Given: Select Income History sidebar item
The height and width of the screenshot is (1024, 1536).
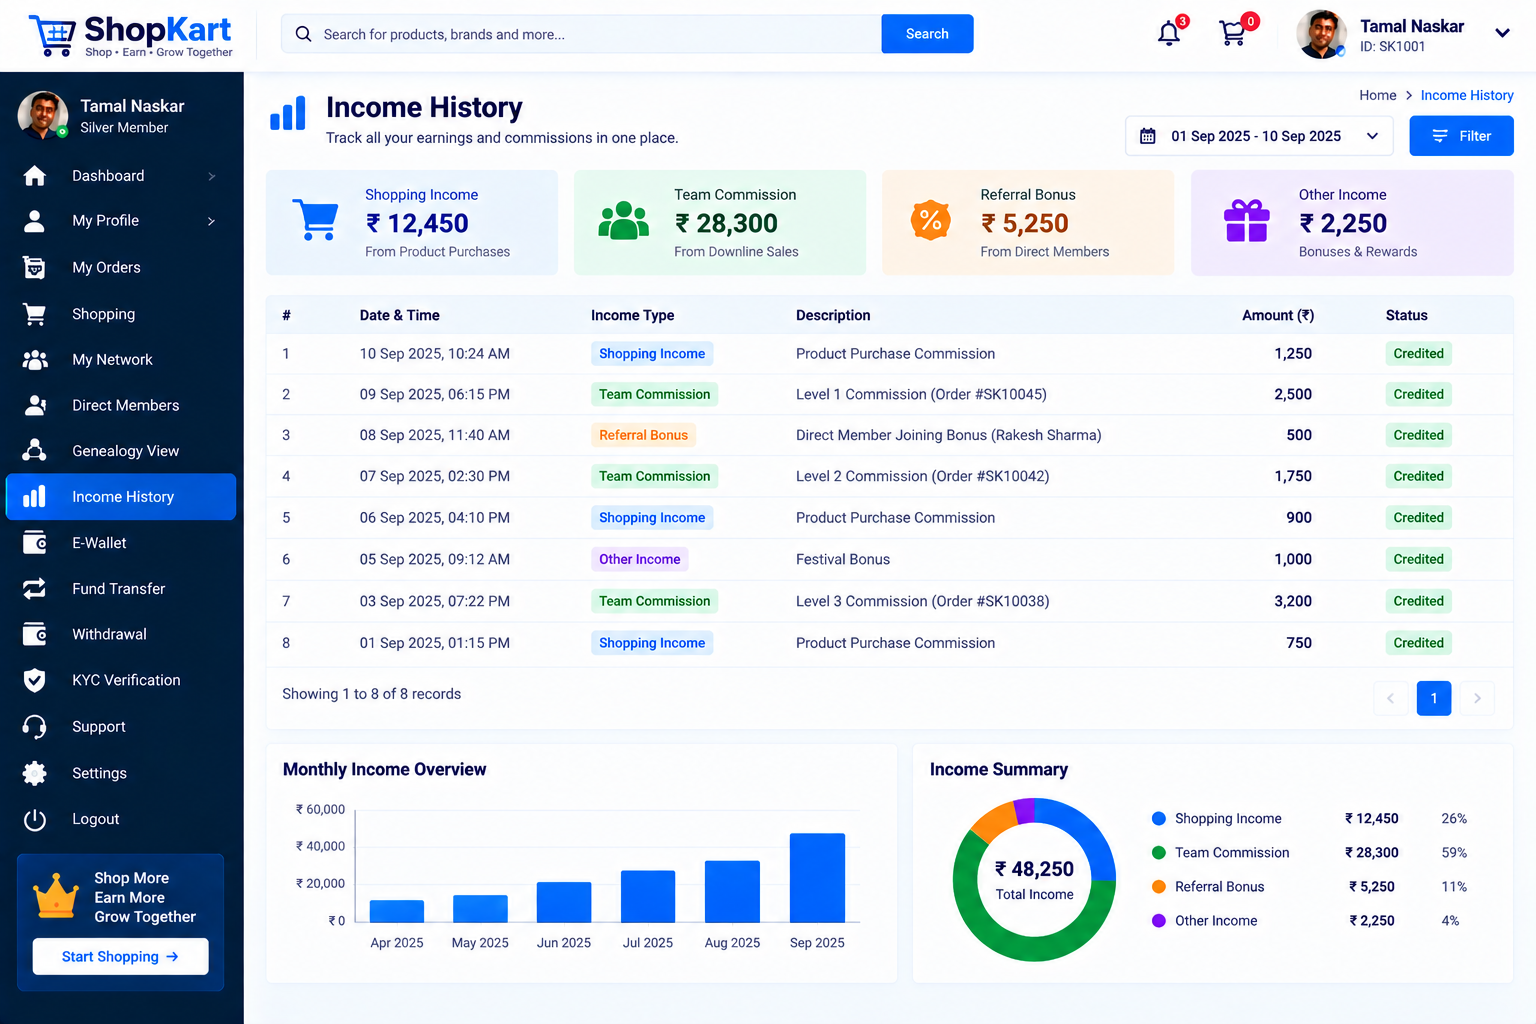Looking at the screenshot, I should (121, 497).
